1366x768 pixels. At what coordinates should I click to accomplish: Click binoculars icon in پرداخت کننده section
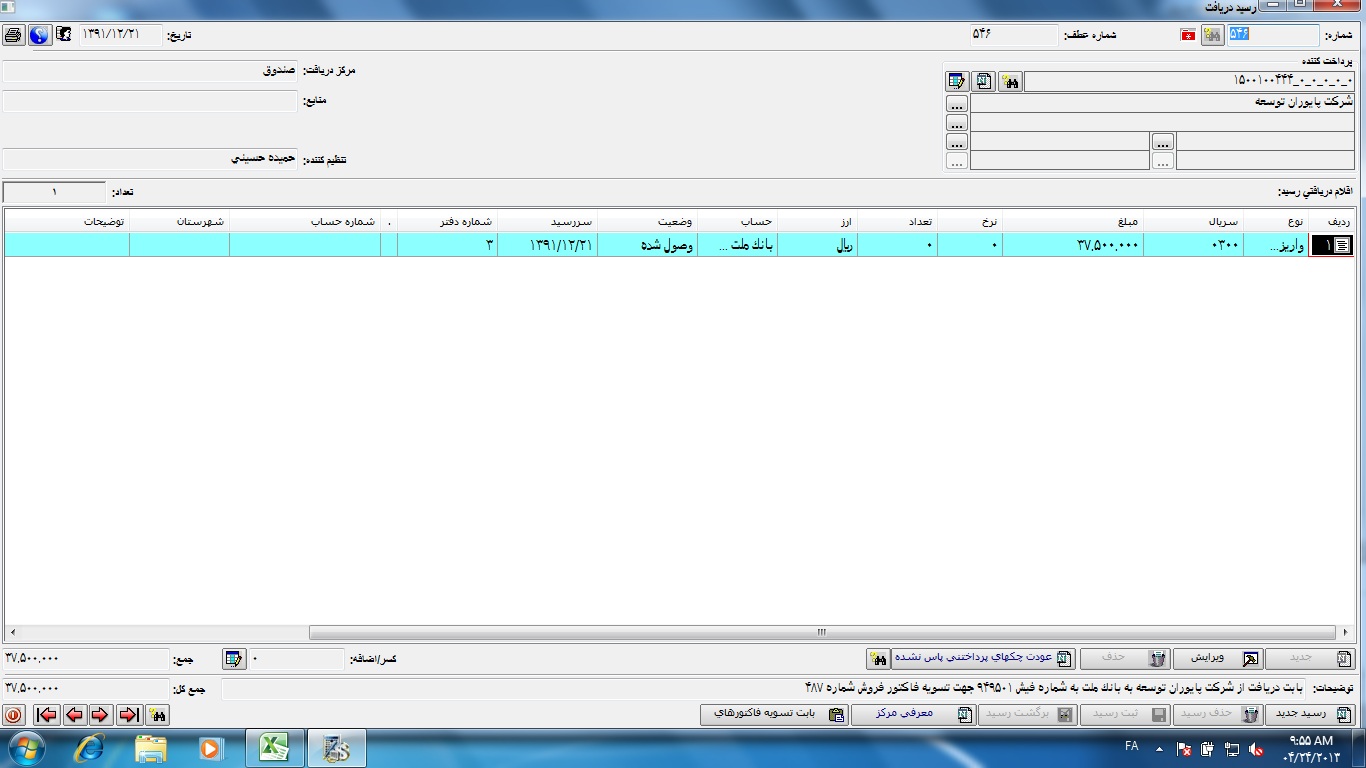[1010, 82]
